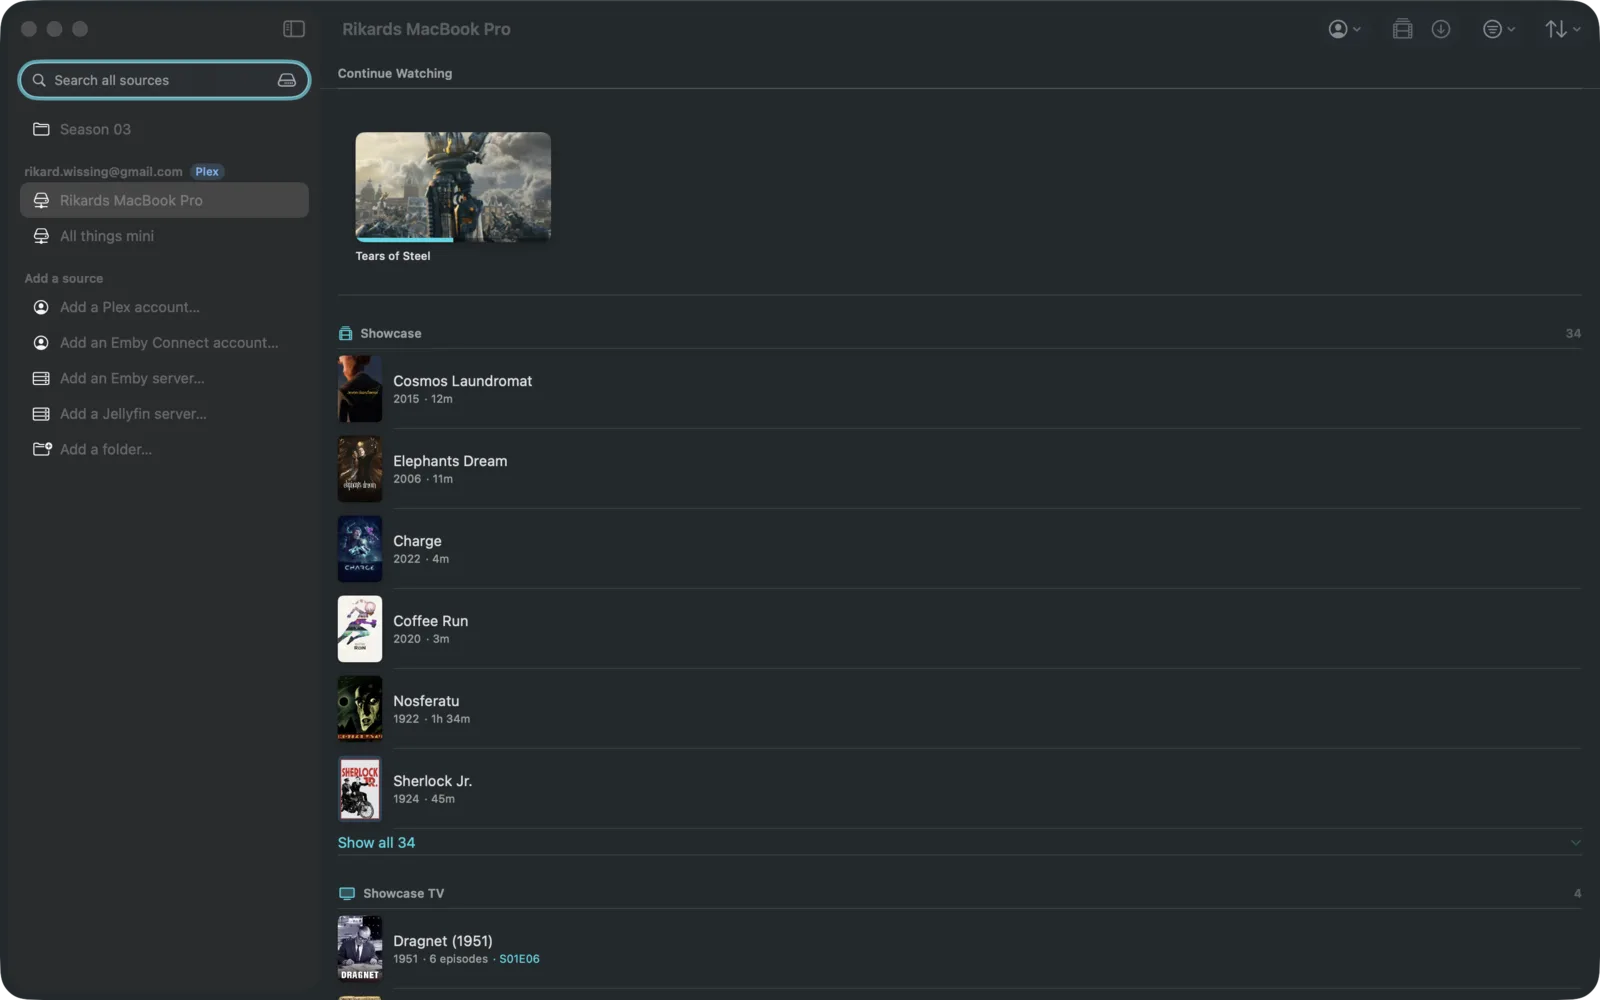This screenshot has height=1000, width=1600.
Task: Open the Showcase TV library header
Action: tap(959, 893)
